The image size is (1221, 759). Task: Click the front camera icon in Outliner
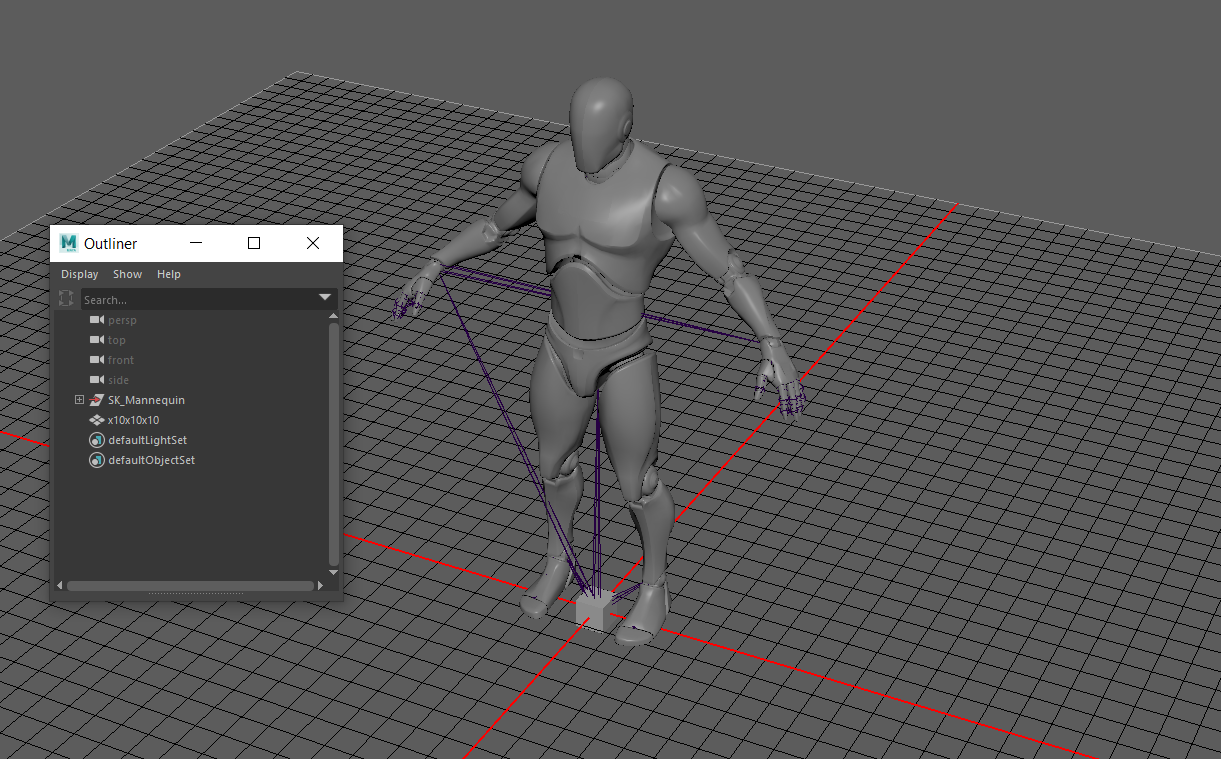pyautogui.click(x=97, y=360)
